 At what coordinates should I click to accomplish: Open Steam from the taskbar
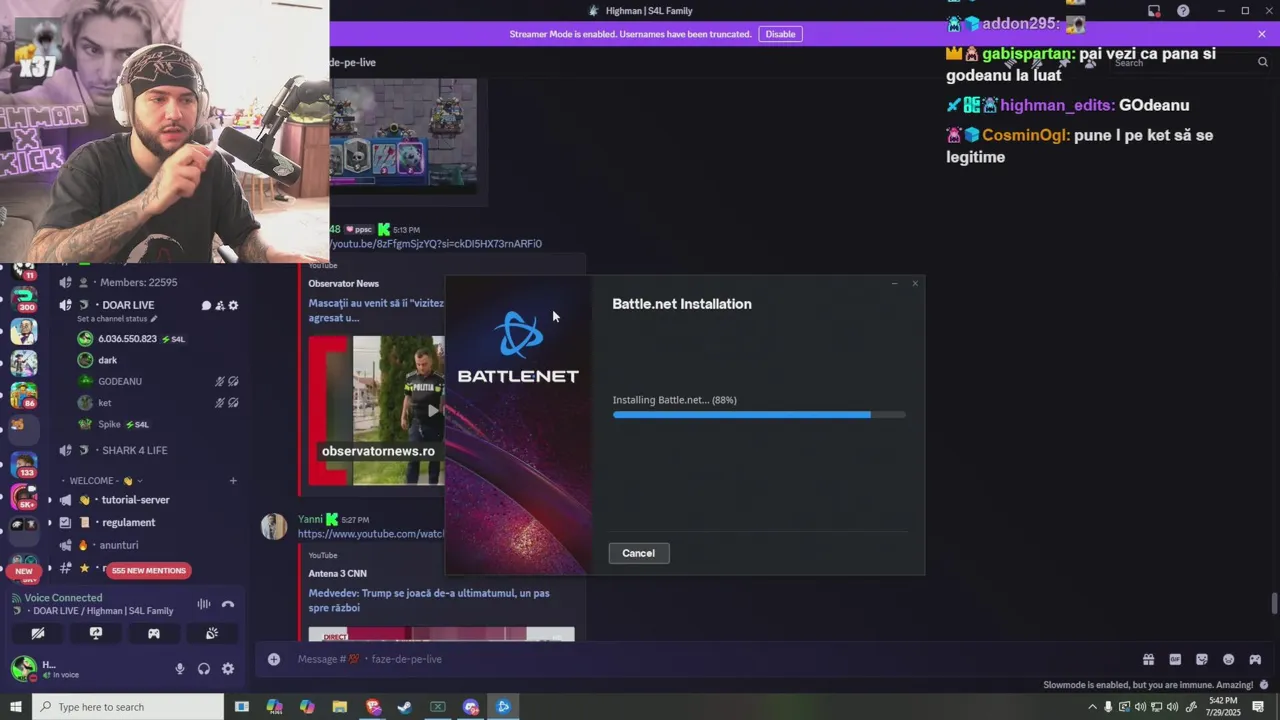click(x=405, y=707)
